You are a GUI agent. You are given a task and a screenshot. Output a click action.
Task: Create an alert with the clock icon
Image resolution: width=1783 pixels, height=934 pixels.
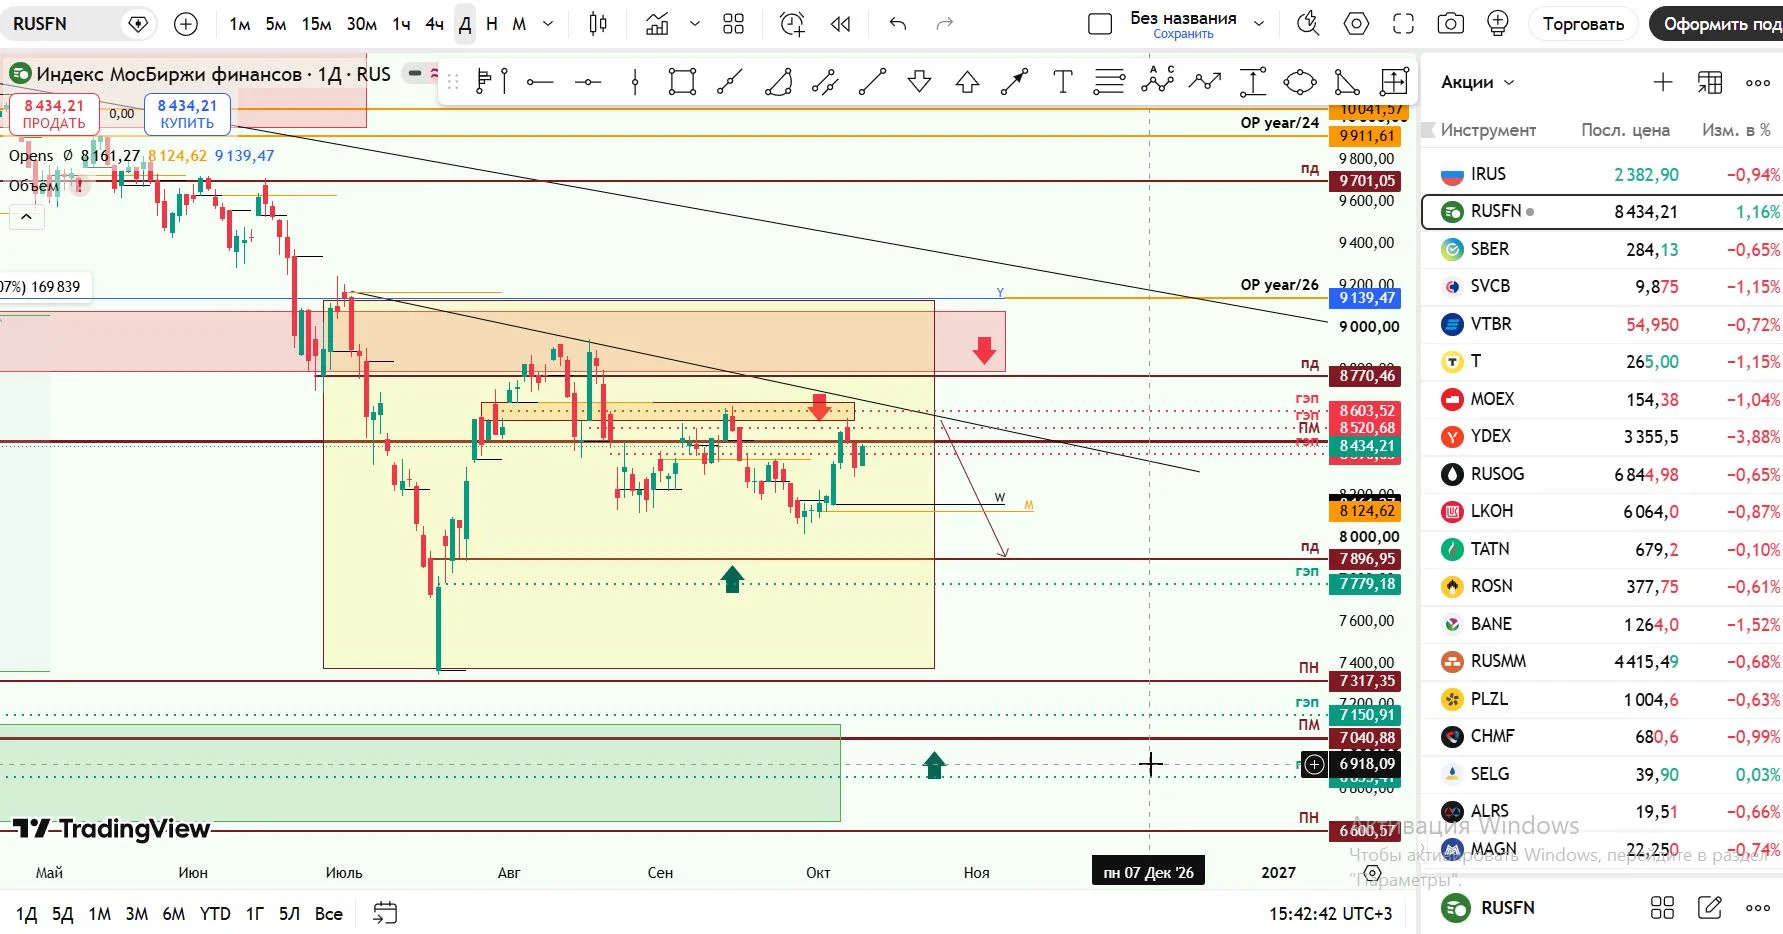tap(792, 24)
